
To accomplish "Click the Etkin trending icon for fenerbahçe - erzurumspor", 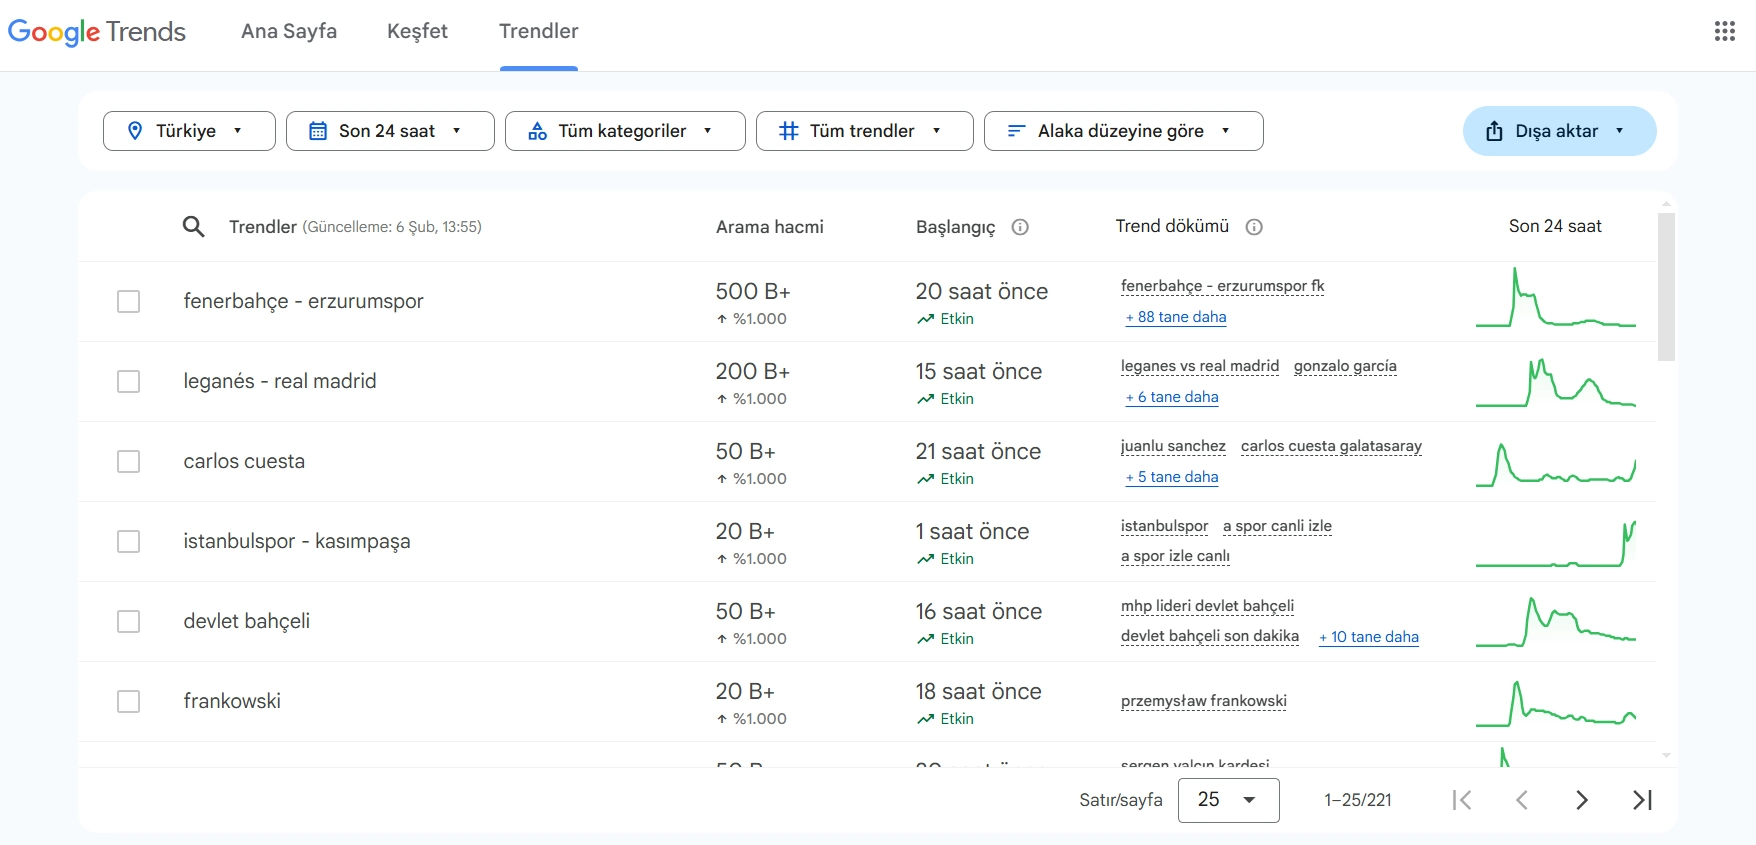I will tap(926, 319).
